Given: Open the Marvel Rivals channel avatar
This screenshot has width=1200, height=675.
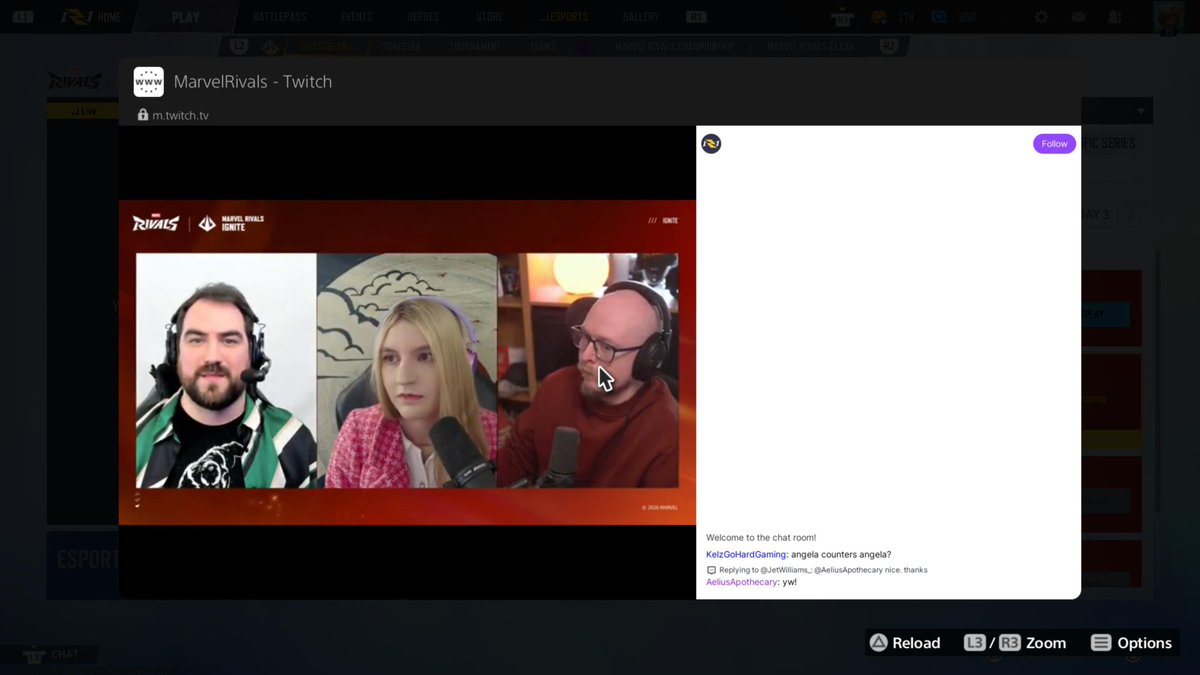Looking at the screenshot, I should click(711, 144).
